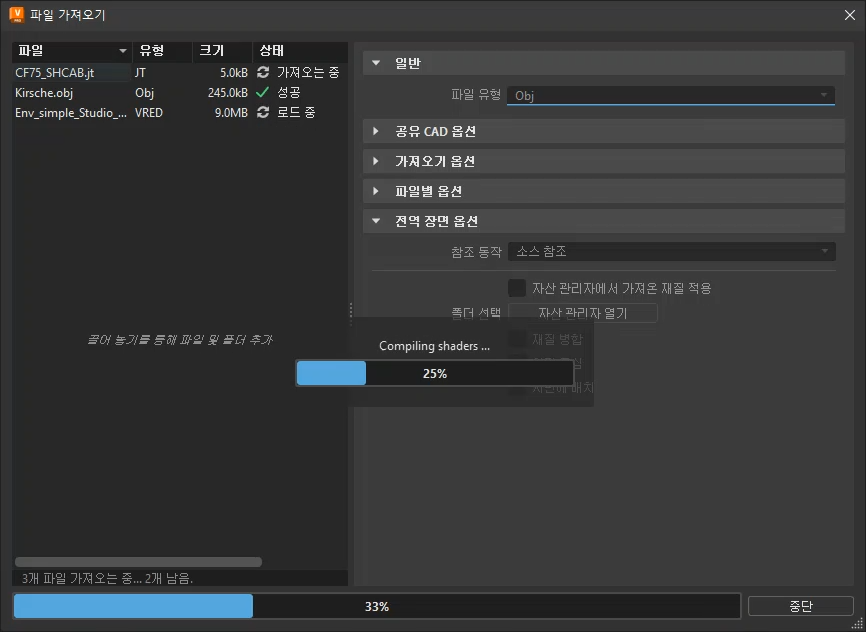Expand the 가져오기 옵션 section
The image size is (866, 632).
604,161
